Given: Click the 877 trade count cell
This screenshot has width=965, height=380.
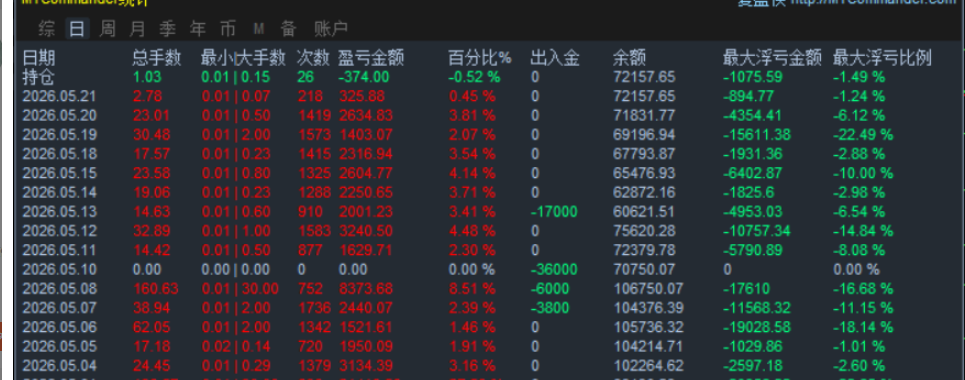Looking at the screenshot, I should (x=309, y=250).
